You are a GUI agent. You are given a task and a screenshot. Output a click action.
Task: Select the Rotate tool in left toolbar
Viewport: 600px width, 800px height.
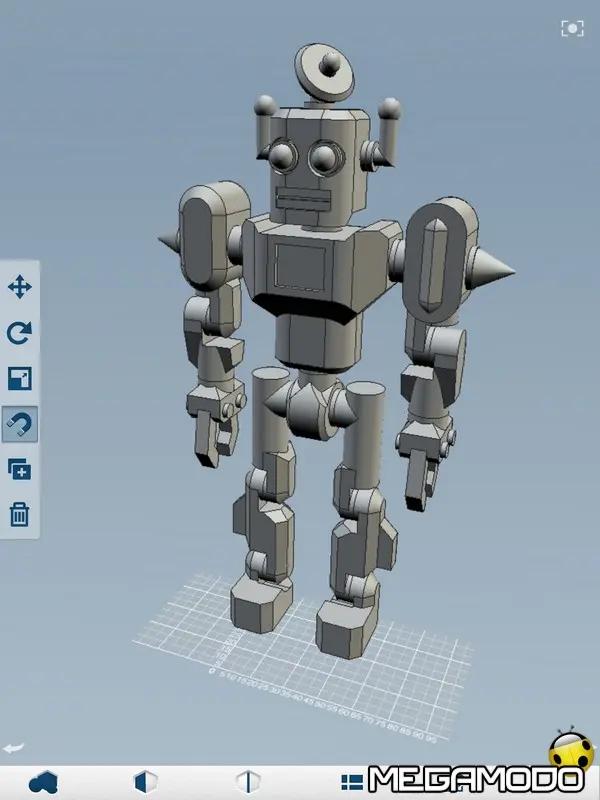pos(19,333)
